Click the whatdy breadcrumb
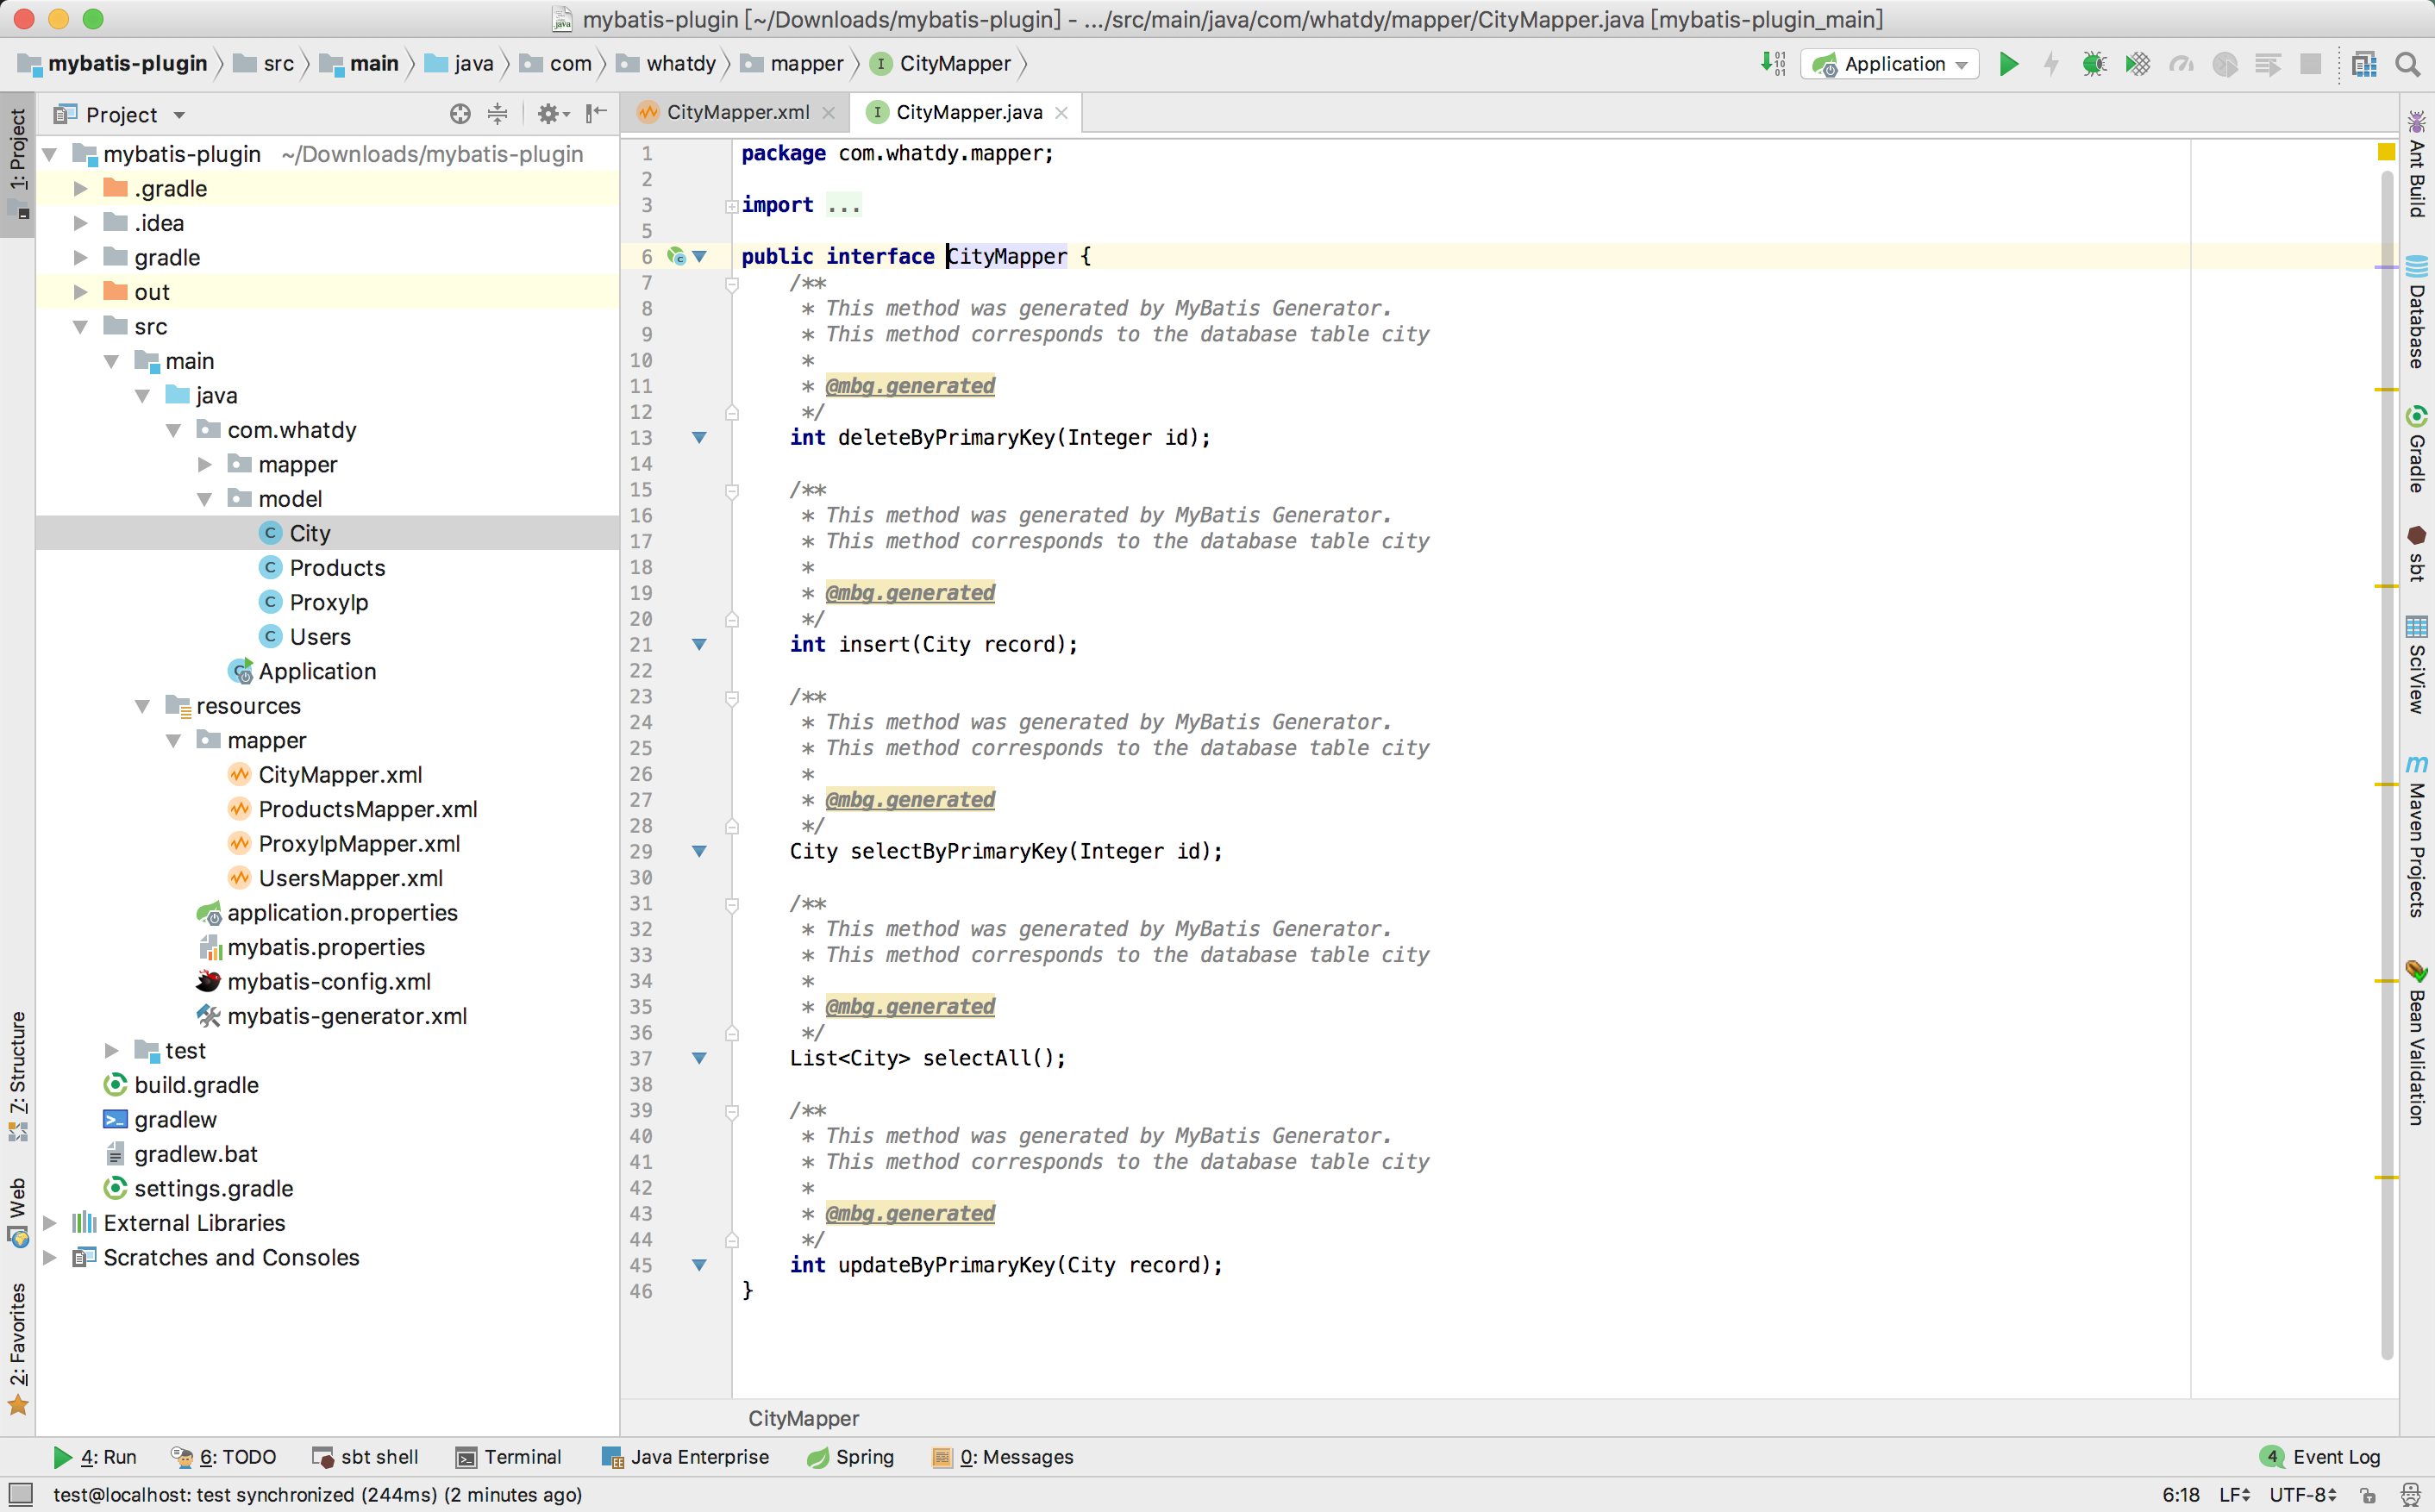Screen dimensions: 2435x1512 (667, 64)
